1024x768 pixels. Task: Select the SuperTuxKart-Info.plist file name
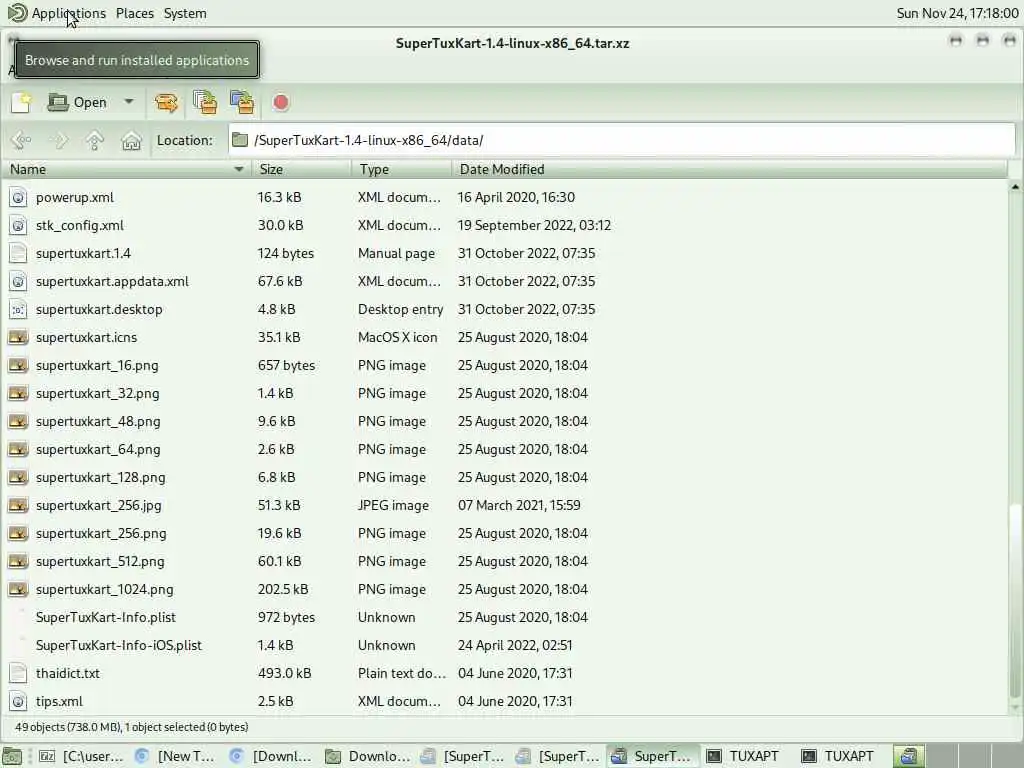point(106,618)
